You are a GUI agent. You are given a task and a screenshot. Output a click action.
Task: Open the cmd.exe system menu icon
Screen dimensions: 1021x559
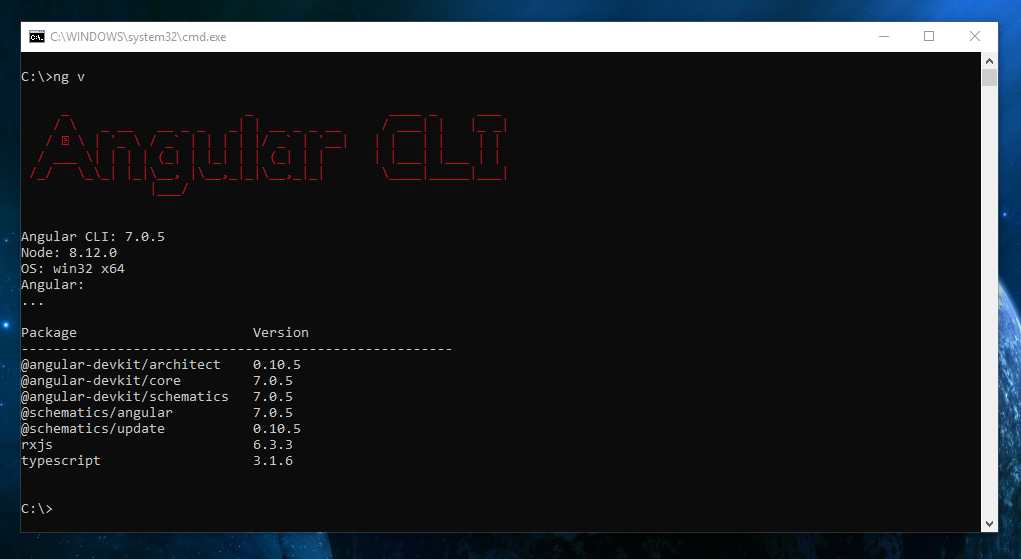[36, 36]
